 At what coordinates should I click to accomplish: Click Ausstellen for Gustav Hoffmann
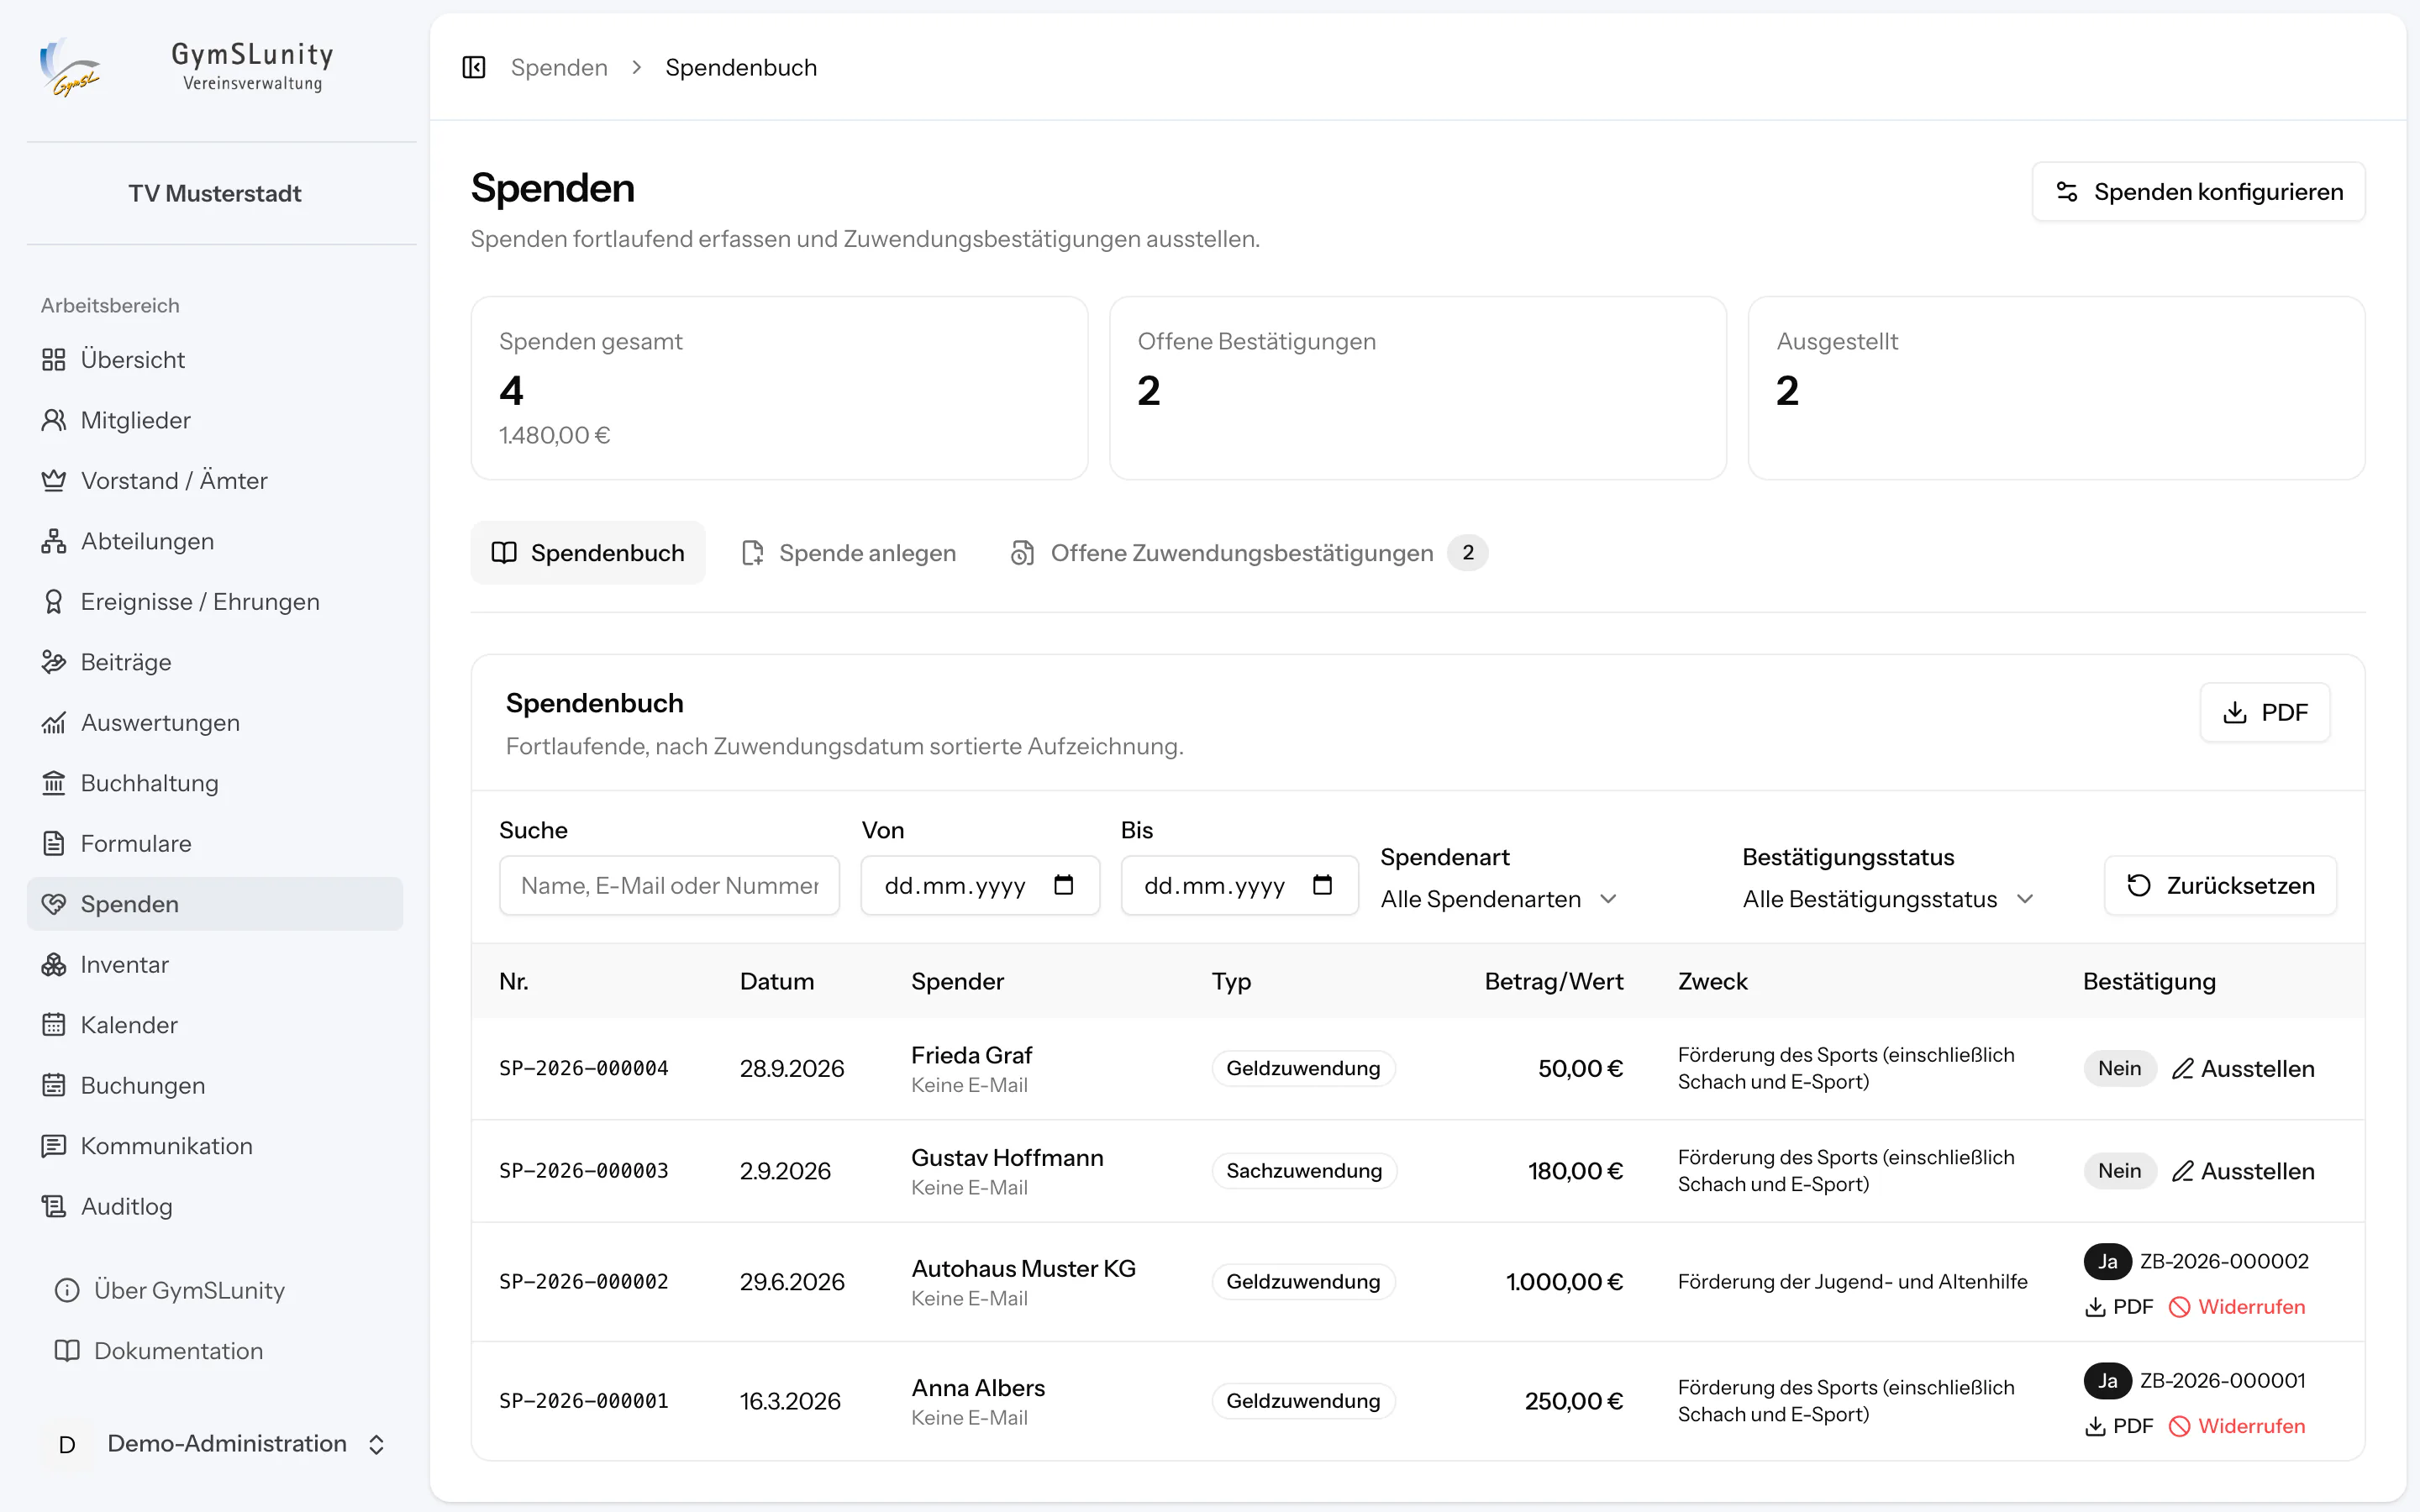2243,1171
